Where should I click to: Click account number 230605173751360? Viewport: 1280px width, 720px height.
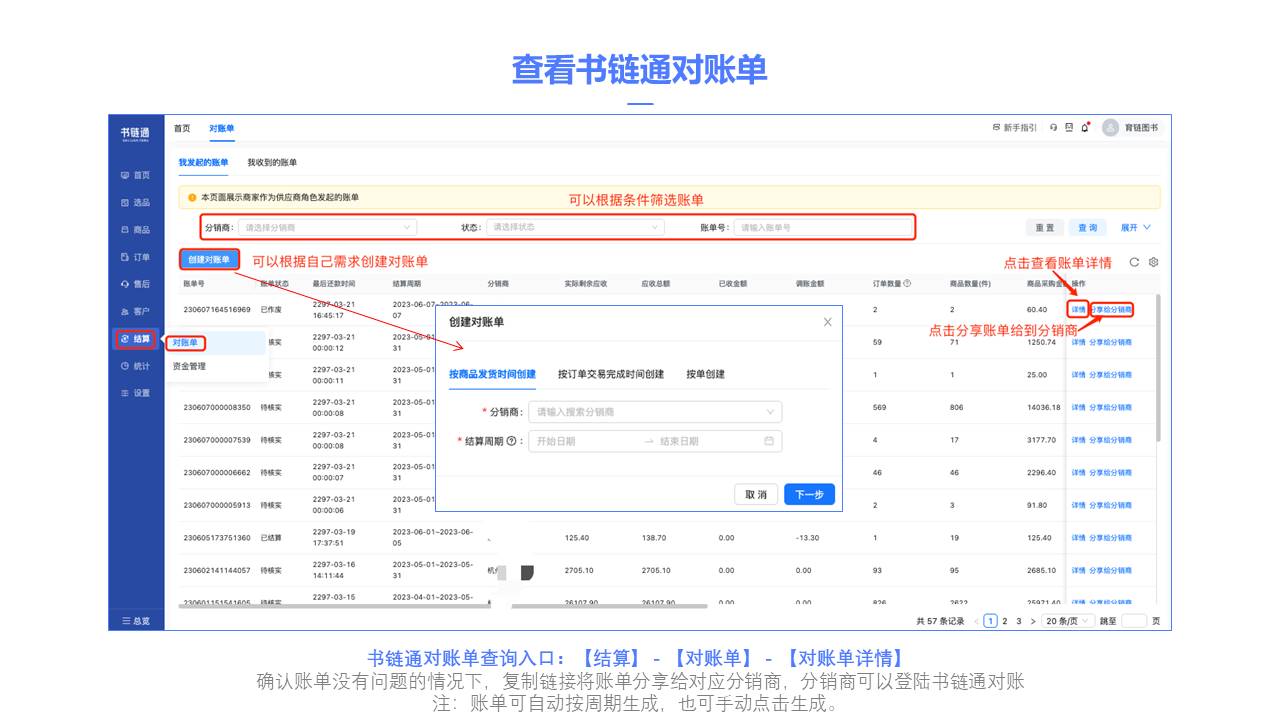coord(217,538)
